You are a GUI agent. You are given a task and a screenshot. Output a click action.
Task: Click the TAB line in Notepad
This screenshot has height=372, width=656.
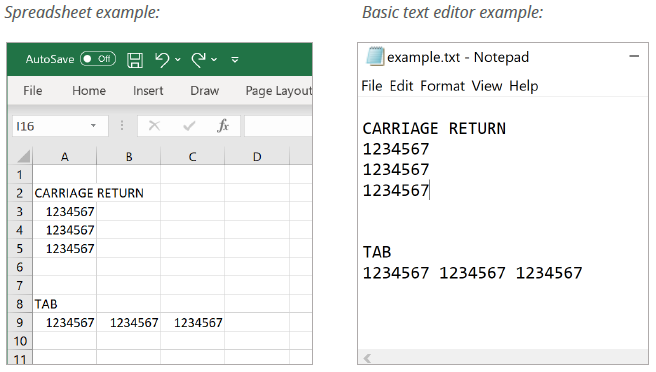tap(377, 252)
